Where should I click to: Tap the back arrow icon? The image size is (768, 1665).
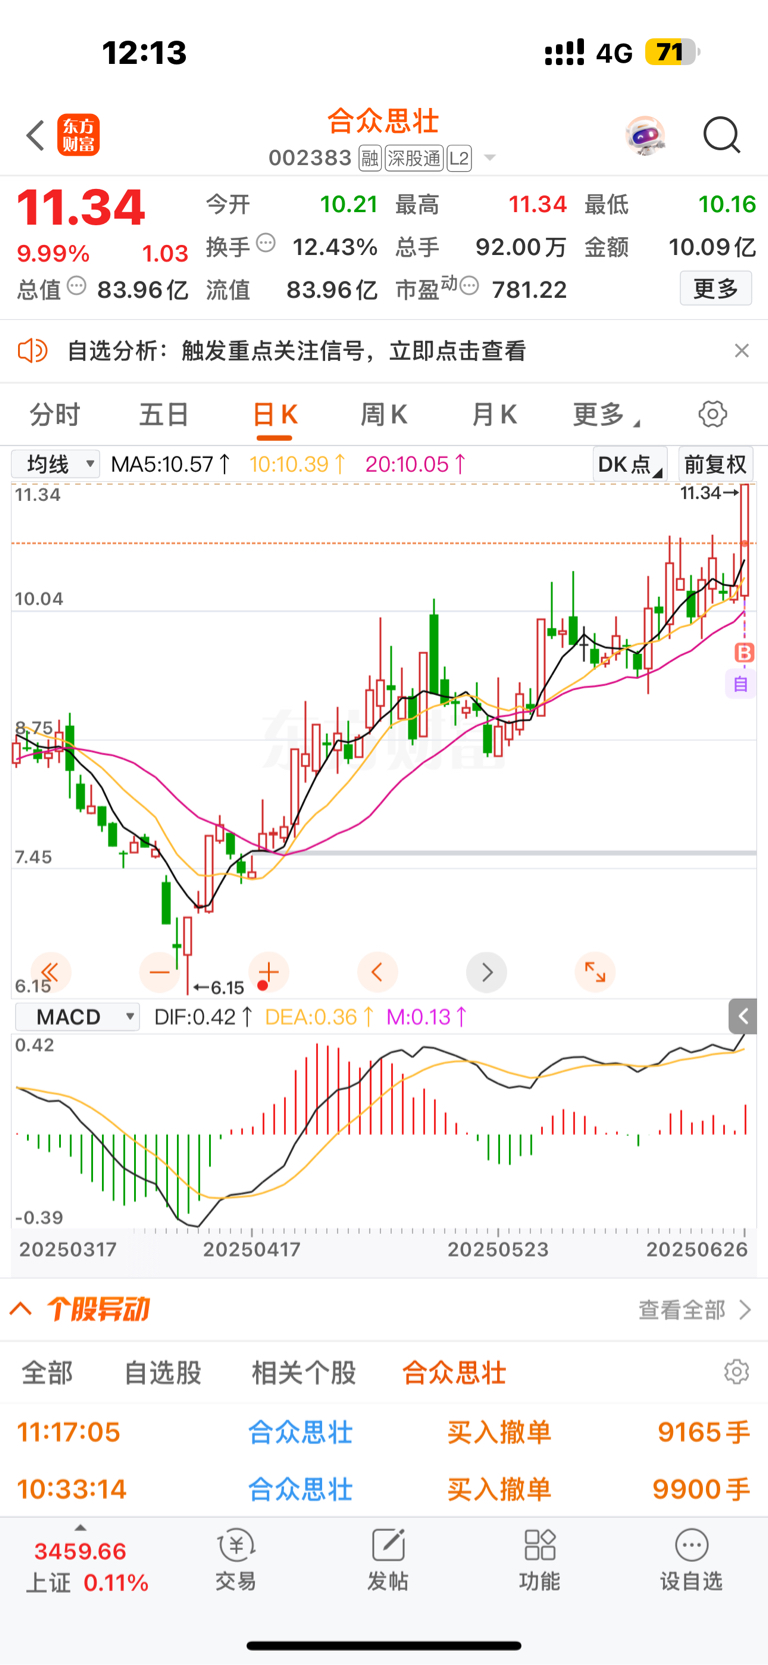pyautogui.click(x=36, y=135)
